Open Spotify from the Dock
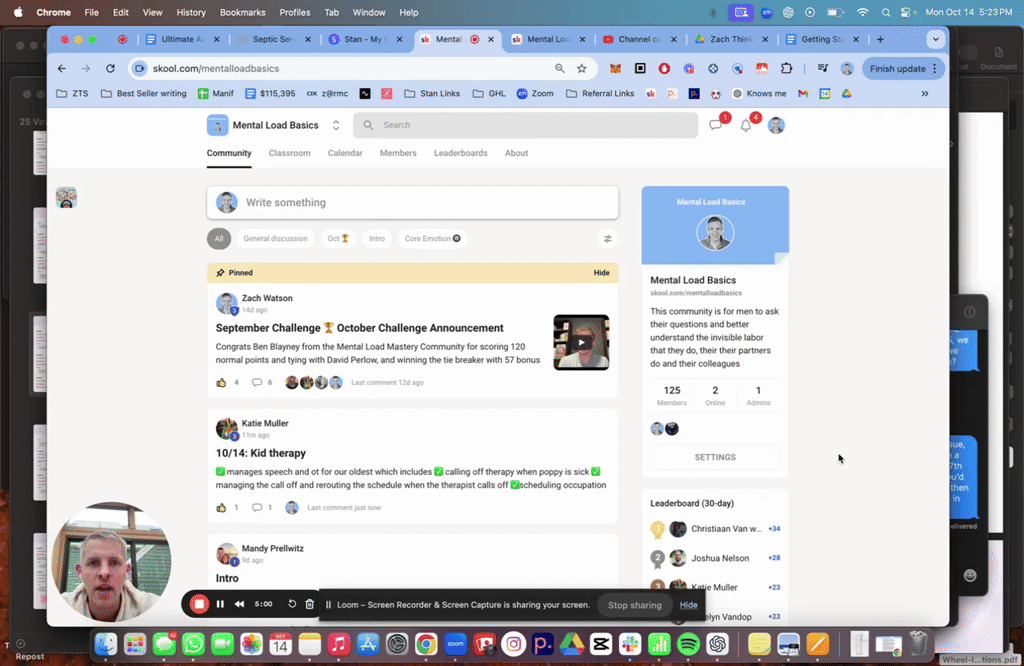The image size is (1024, 666). [688, 644]
